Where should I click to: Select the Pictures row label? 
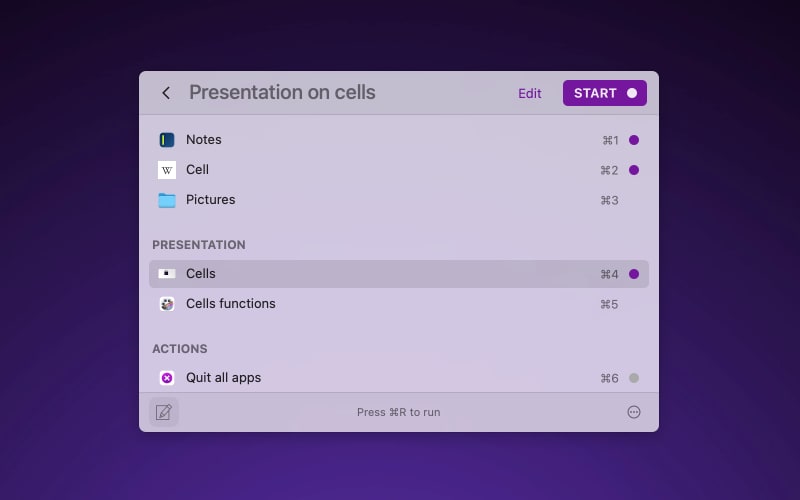click(x=210, y=200)
